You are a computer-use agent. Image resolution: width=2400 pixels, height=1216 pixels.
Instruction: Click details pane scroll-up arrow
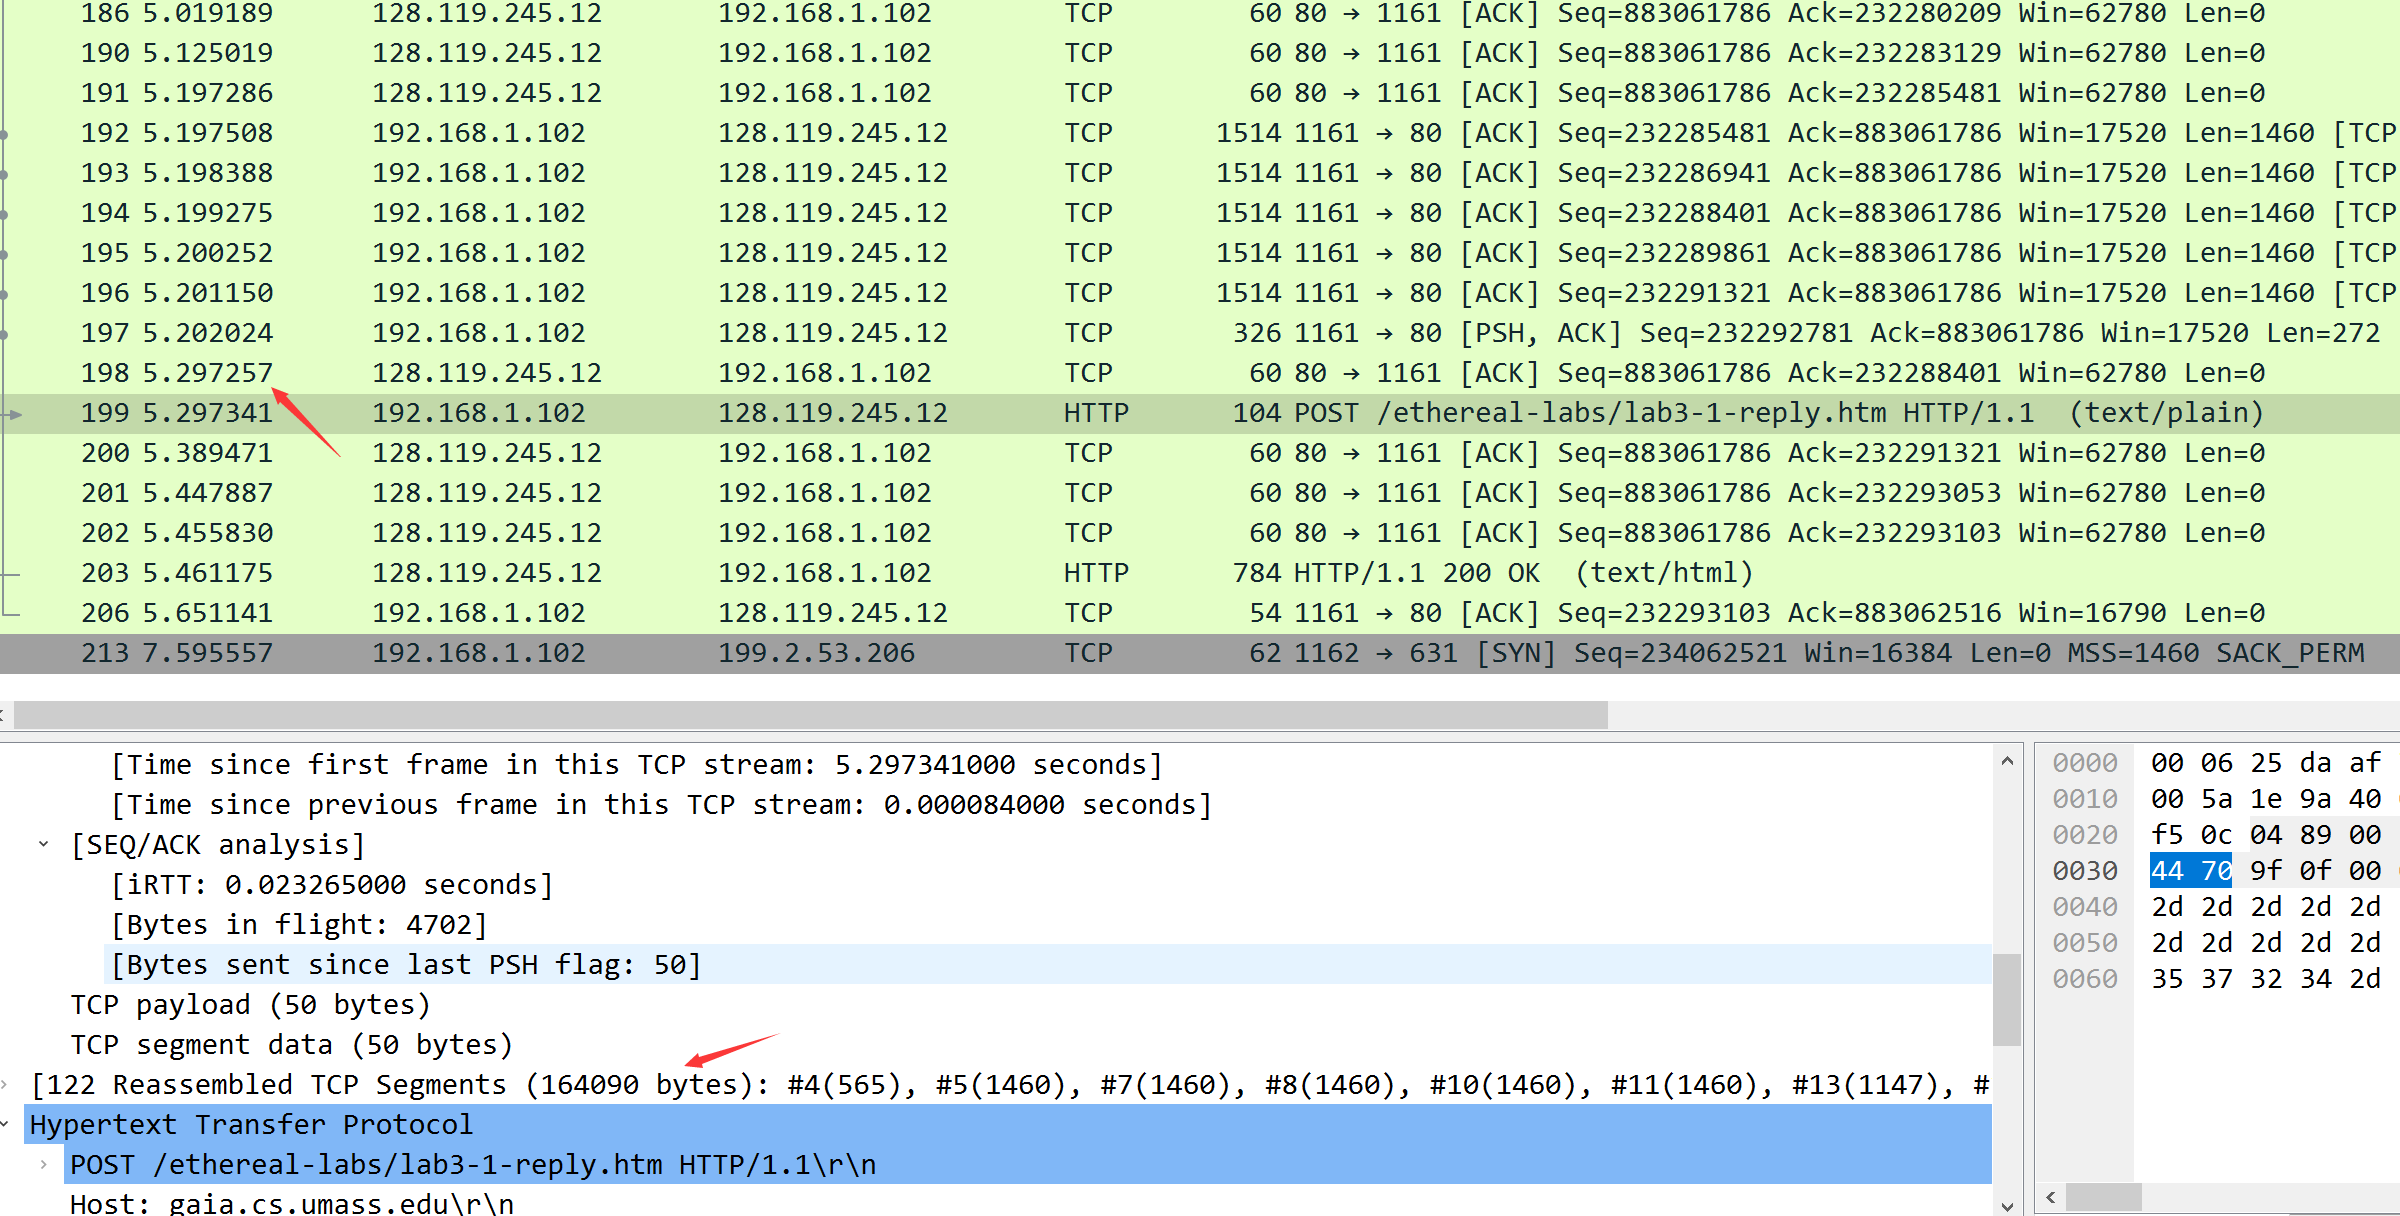coord(2006,762)
